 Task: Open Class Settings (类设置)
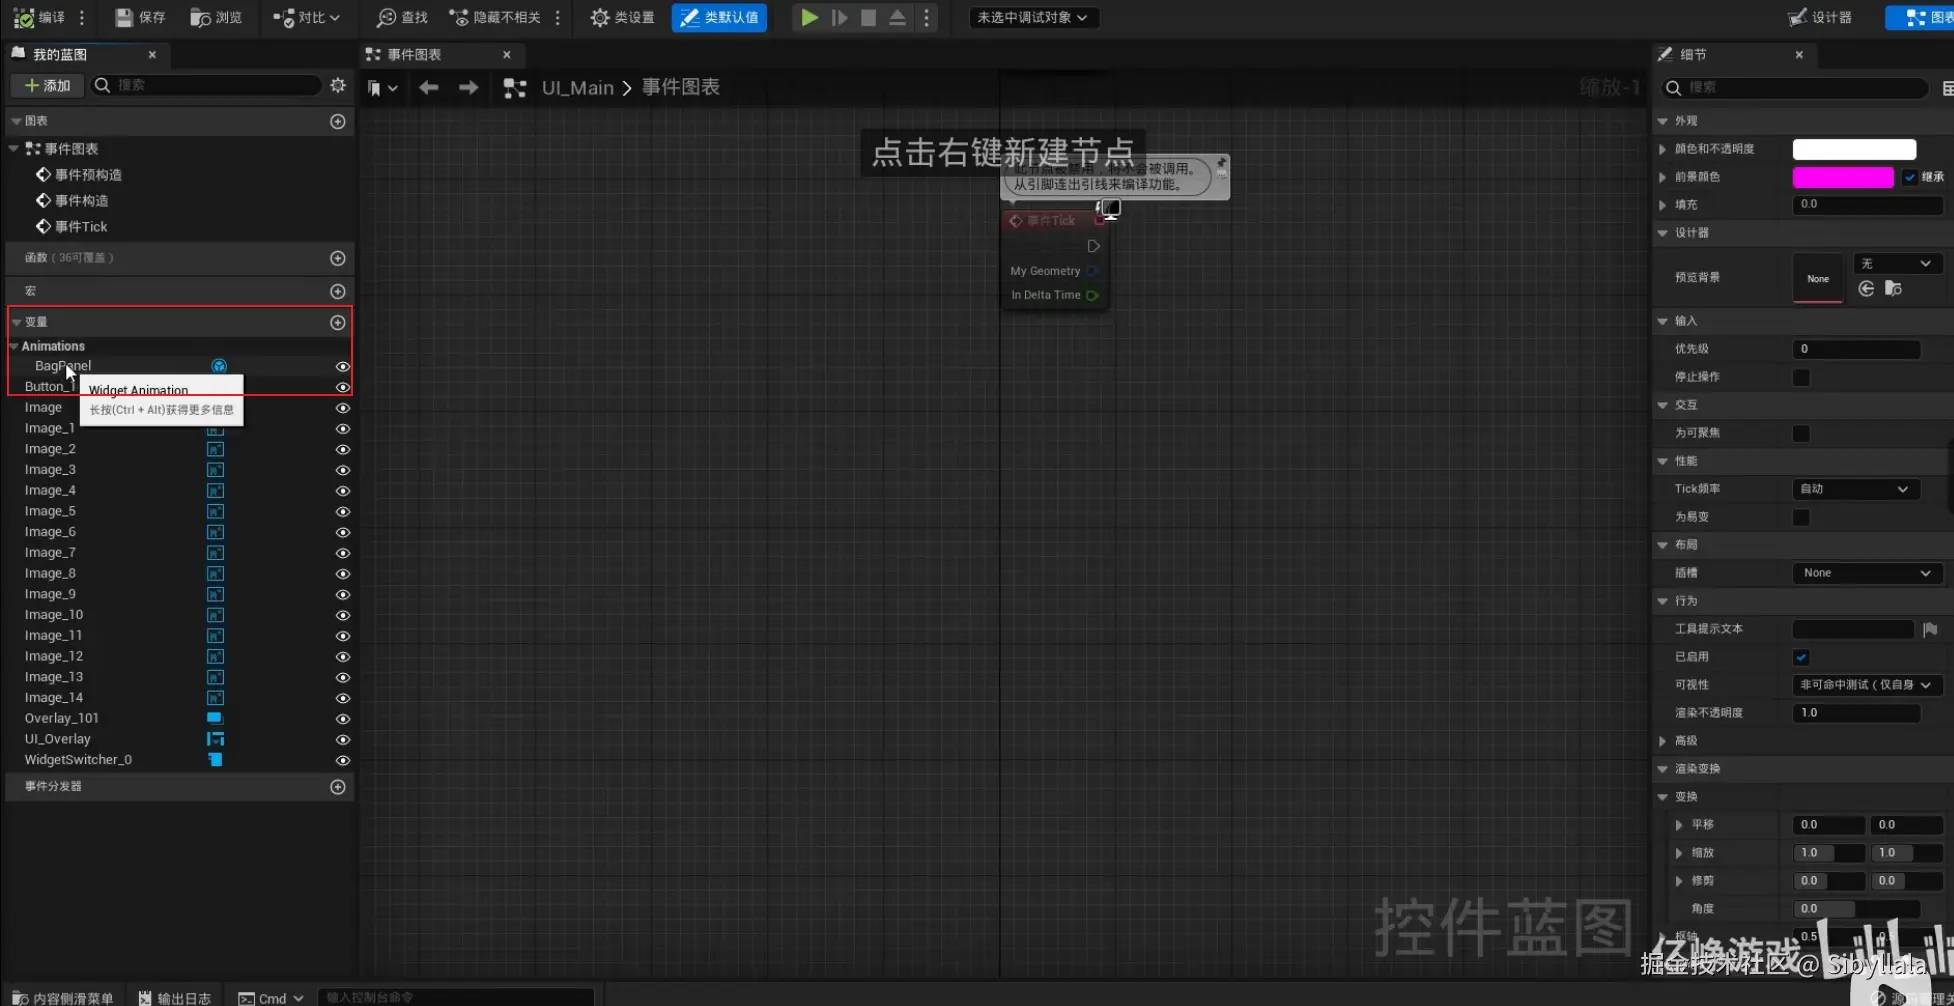[x=622, y=18]
